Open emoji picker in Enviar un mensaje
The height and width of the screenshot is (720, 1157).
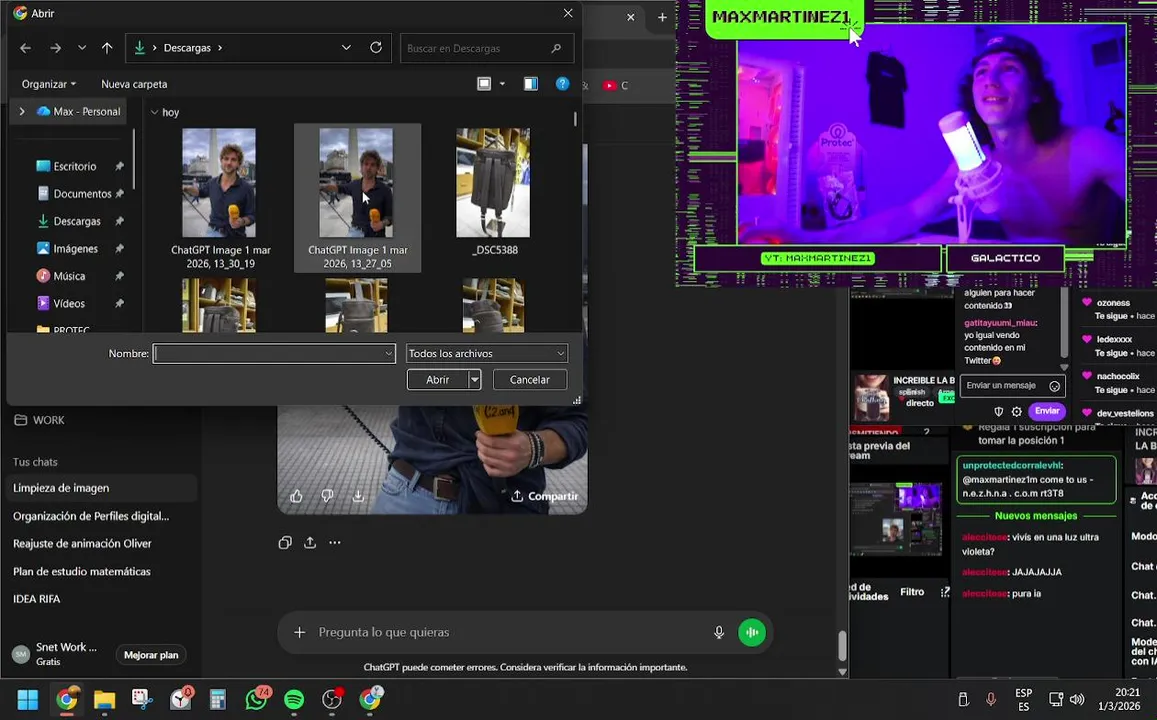[1054, 386]
